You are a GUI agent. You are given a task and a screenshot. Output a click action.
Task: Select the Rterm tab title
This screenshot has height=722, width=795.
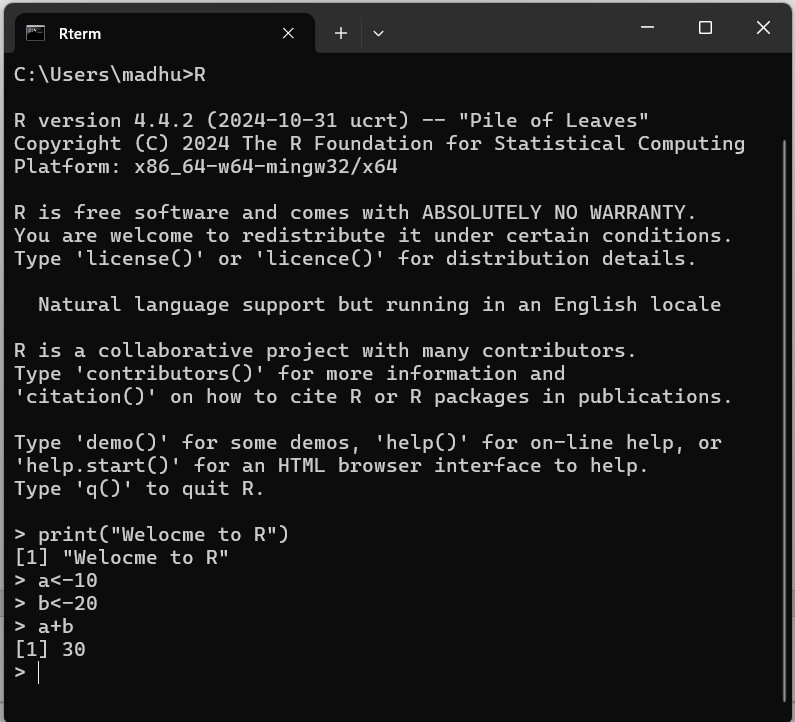[x=80, y=33]
